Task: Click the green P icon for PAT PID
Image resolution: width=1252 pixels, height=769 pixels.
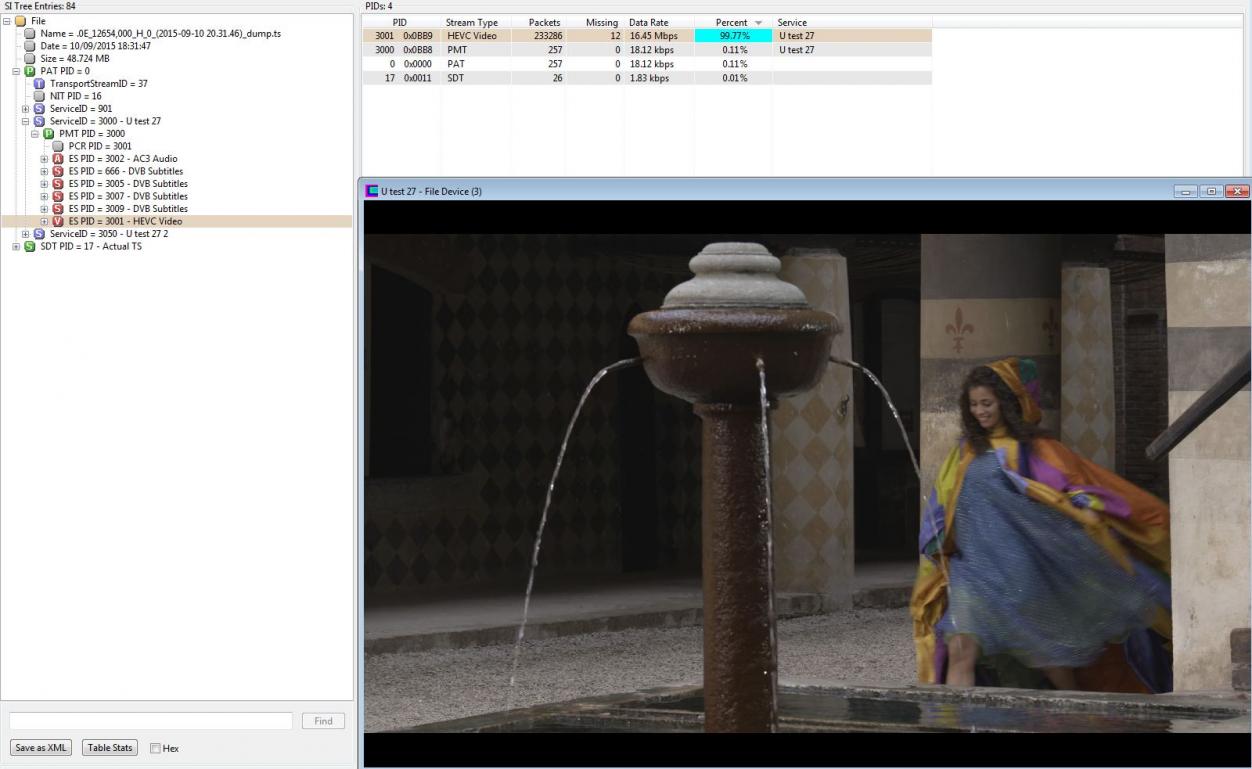Action: pyautogui.click(x=30, y=71)
